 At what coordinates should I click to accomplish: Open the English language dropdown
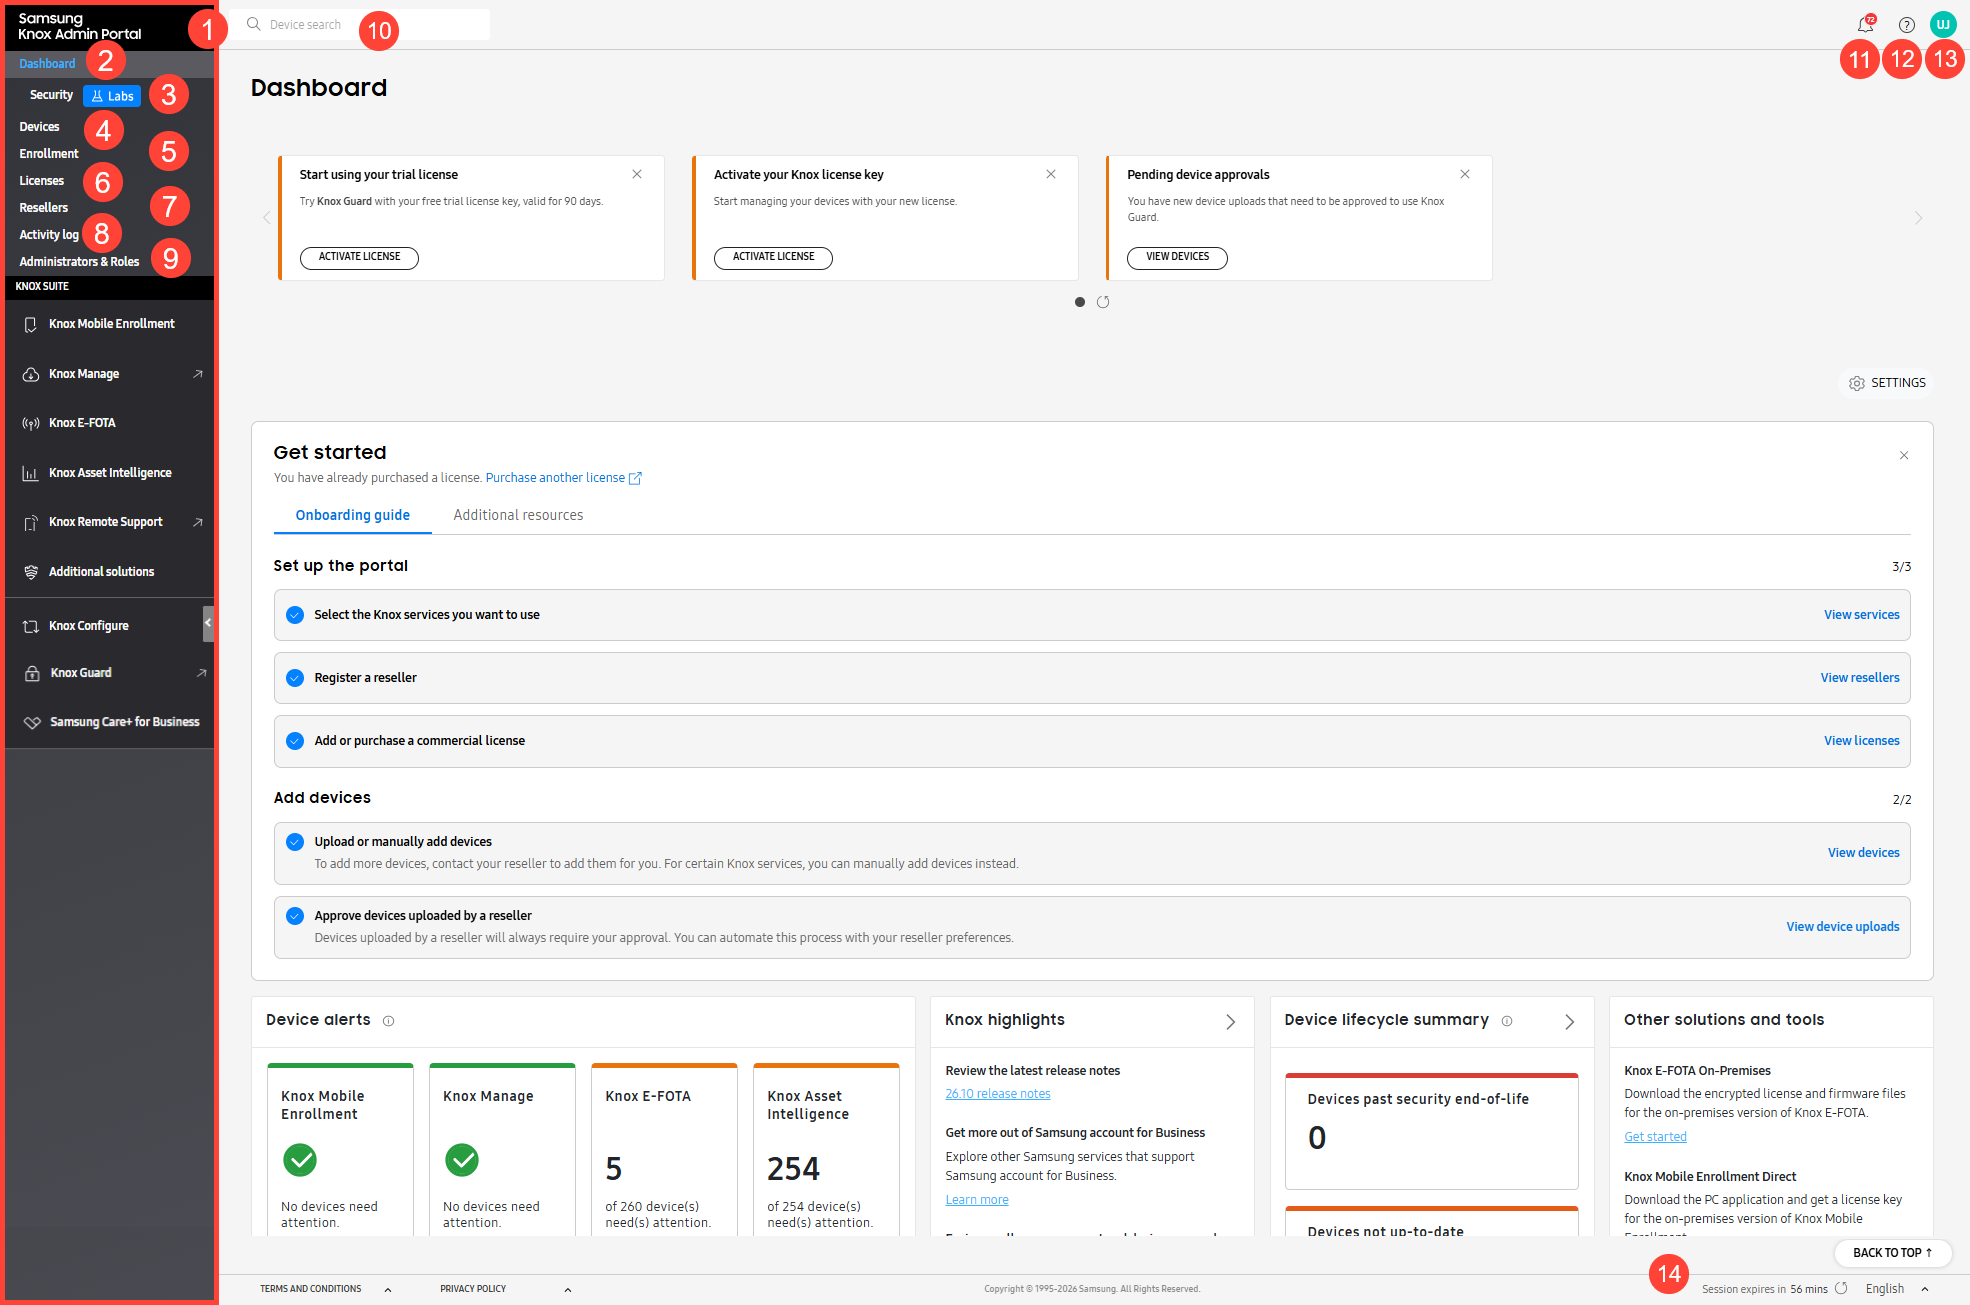pos(1897,1288)
